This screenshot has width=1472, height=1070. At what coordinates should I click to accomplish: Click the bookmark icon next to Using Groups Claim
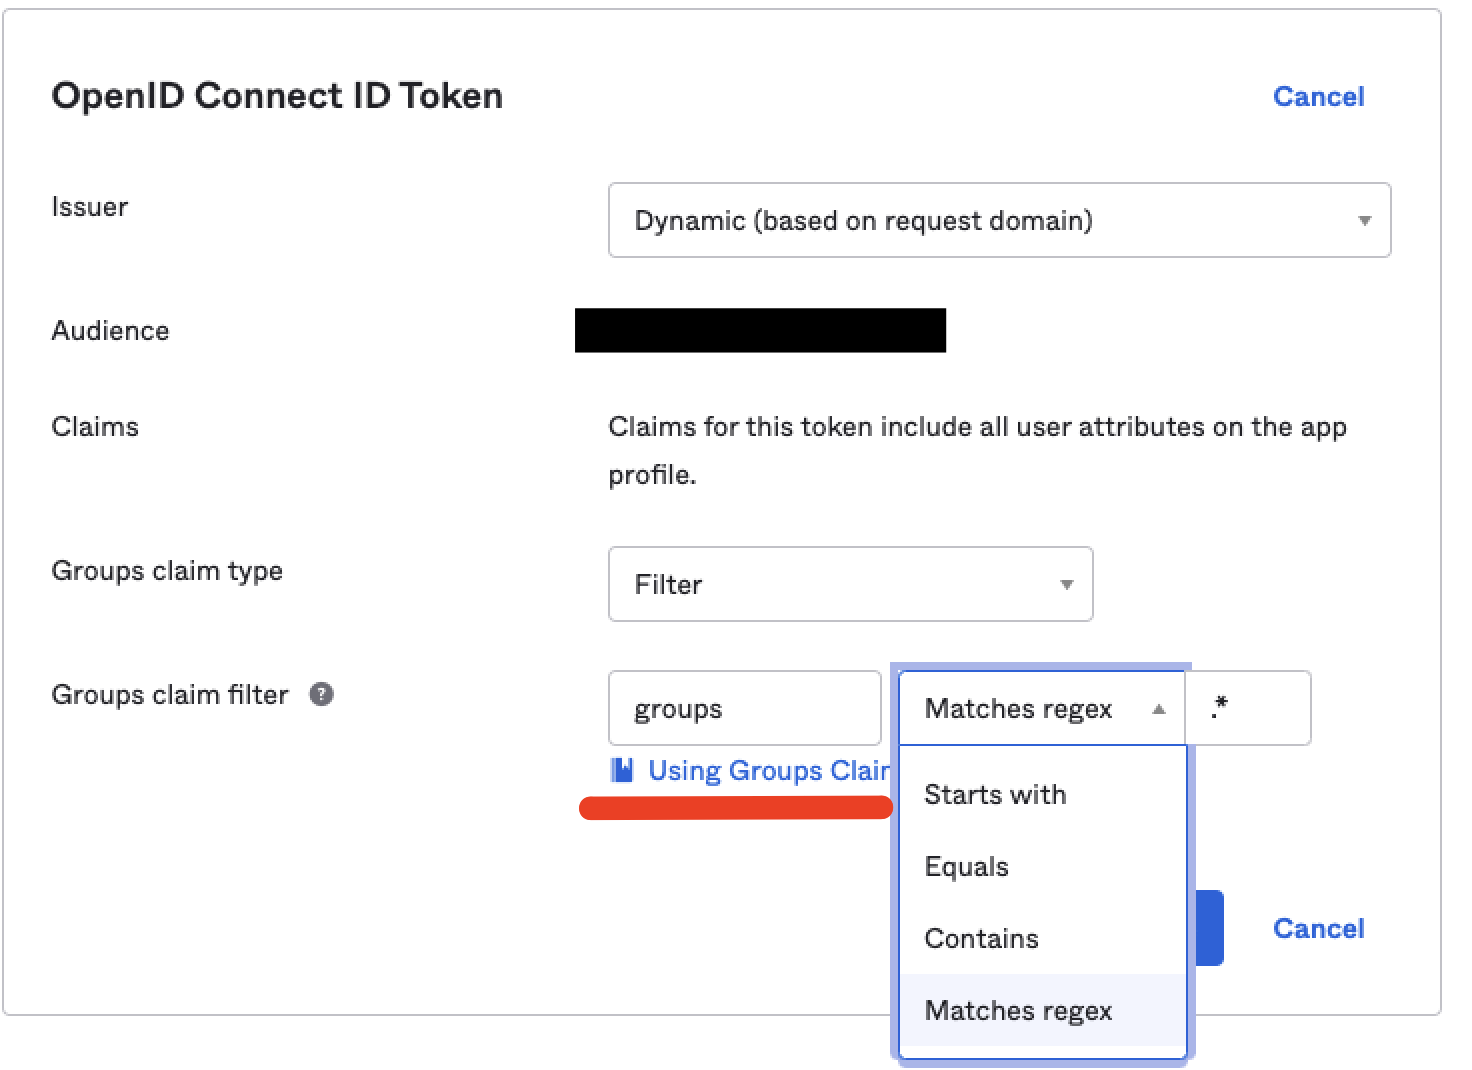(x=623, y=769)
